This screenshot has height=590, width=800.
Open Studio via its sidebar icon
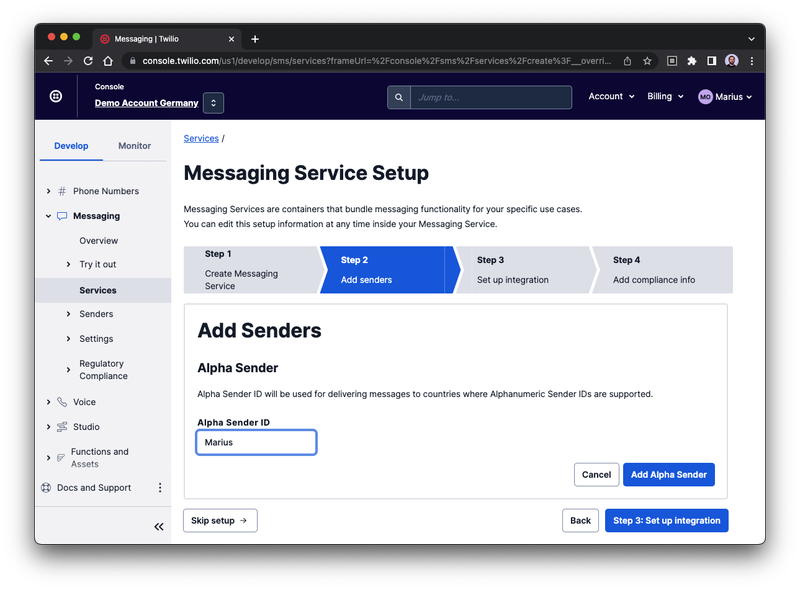(x=62, y=426)
